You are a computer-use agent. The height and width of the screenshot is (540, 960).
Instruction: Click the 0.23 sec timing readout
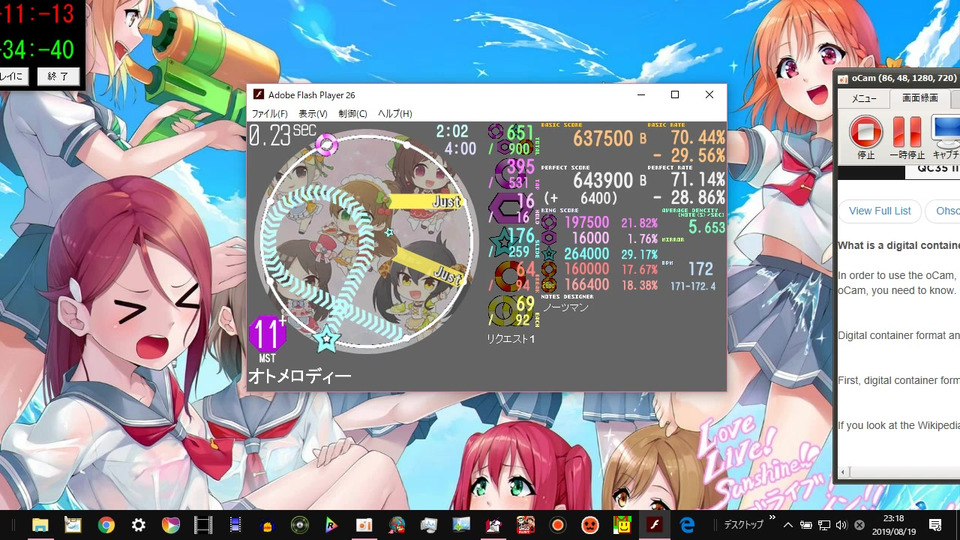282,135
